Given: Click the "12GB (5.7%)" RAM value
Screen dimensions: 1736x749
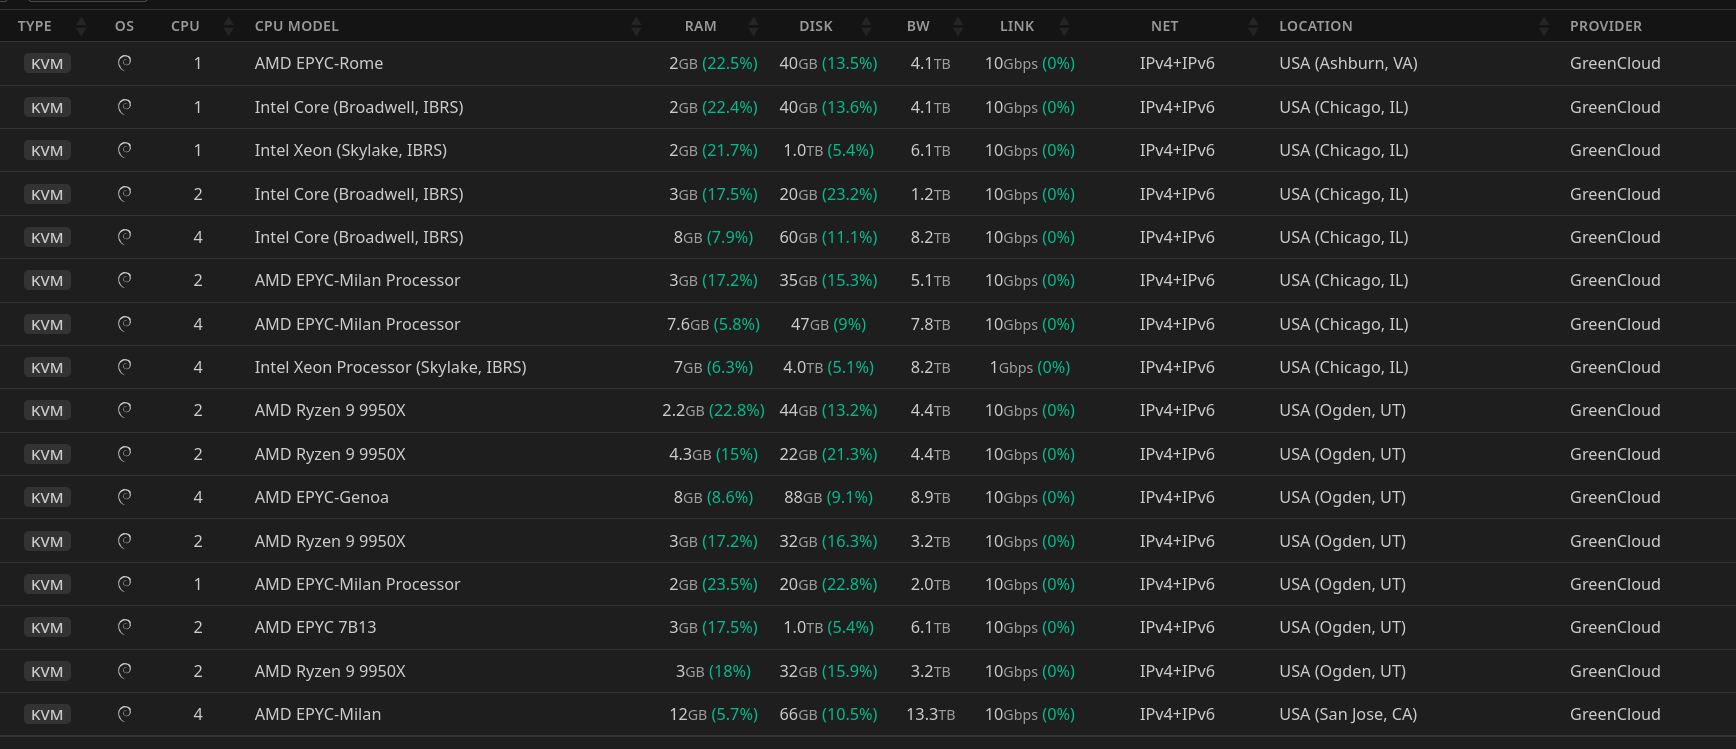Looking at the screenshot, I should [x=713, y=714].
